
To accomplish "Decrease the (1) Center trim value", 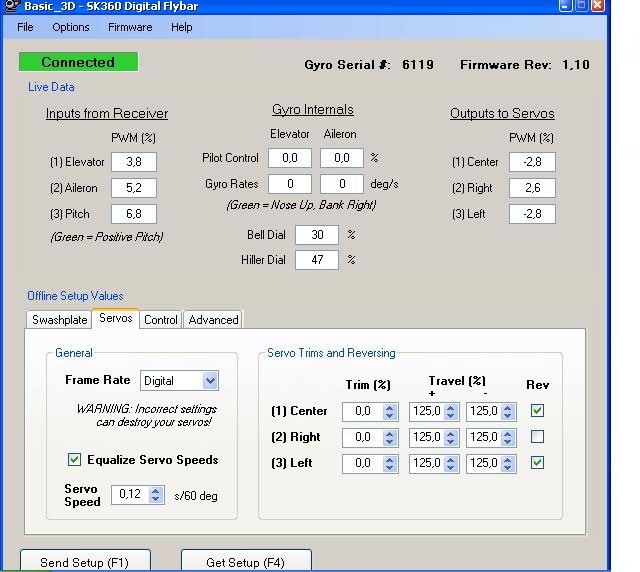I will click(x=390, y=416).
